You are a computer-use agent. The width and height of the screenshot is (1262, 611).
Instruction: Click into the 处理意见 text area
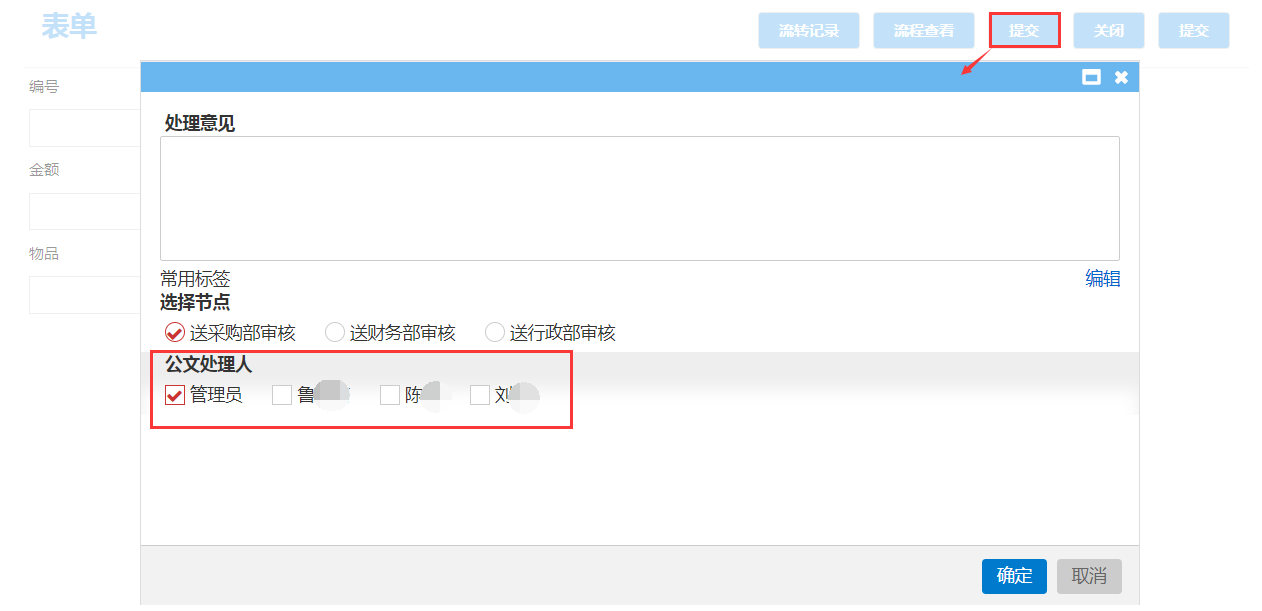639,198
